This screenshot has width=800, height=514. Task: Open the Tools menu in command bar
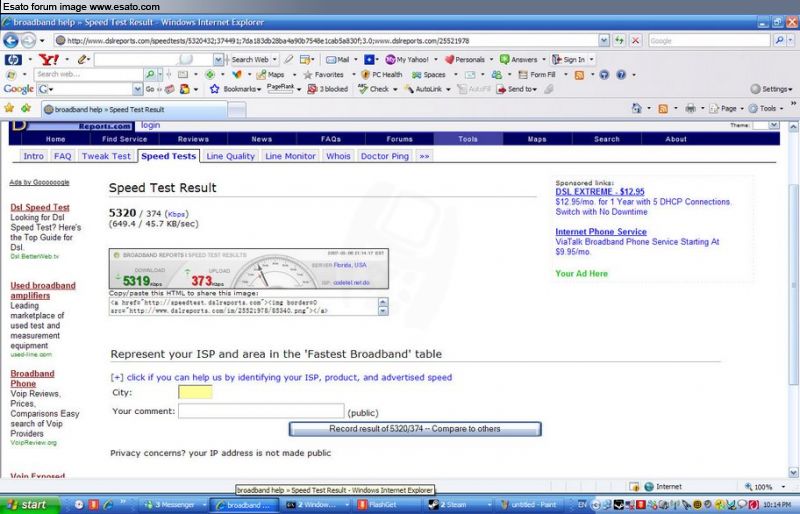click(x=764, y=108)
